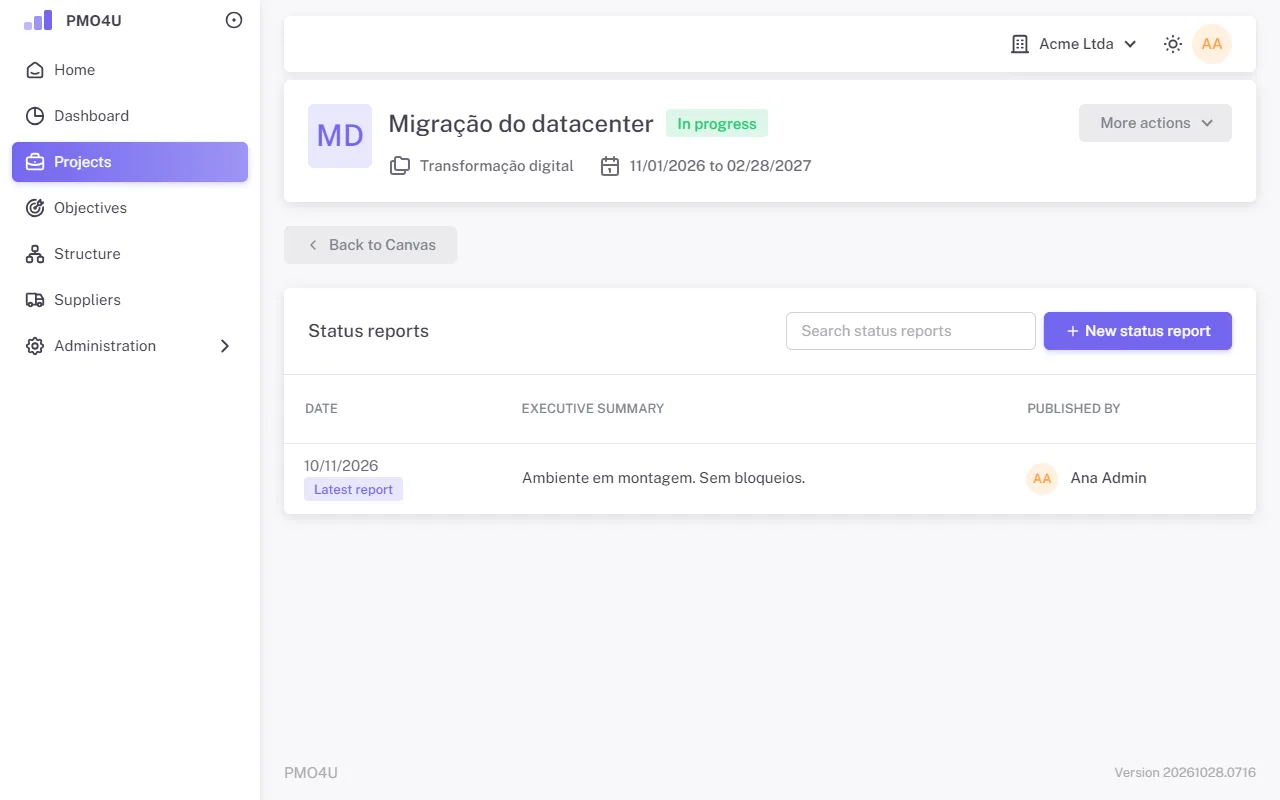
Task: Click the 11/01/2026 to 02/28/2027 date range
Action: click(x=721, y=166)
